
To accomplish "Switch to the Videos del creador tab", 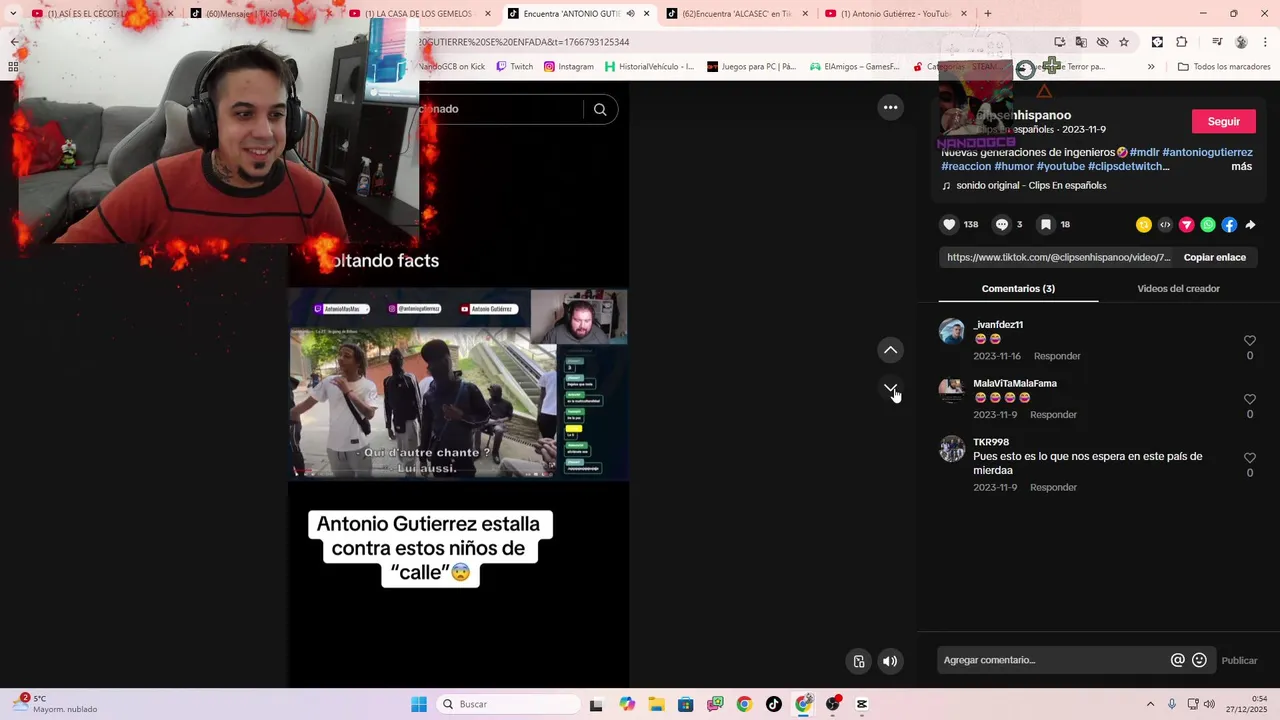I will (1178, 288).
